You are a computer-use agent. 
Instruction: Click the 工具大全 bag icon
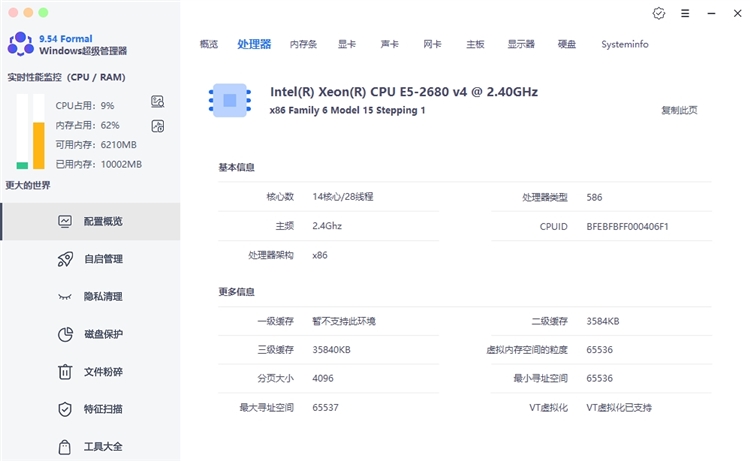click(65, 447)
